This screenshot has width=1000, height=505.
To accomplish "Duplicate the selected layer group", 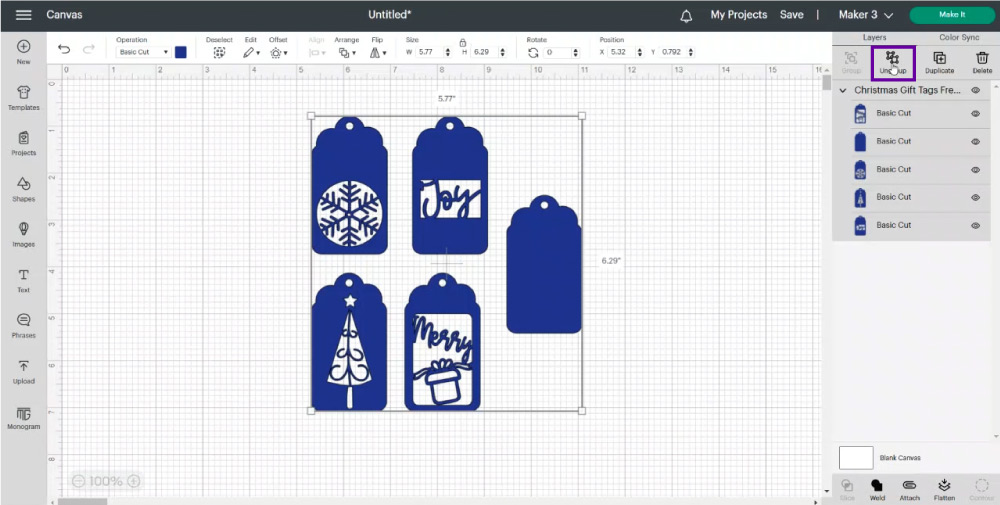I will [x=939, y=62].
